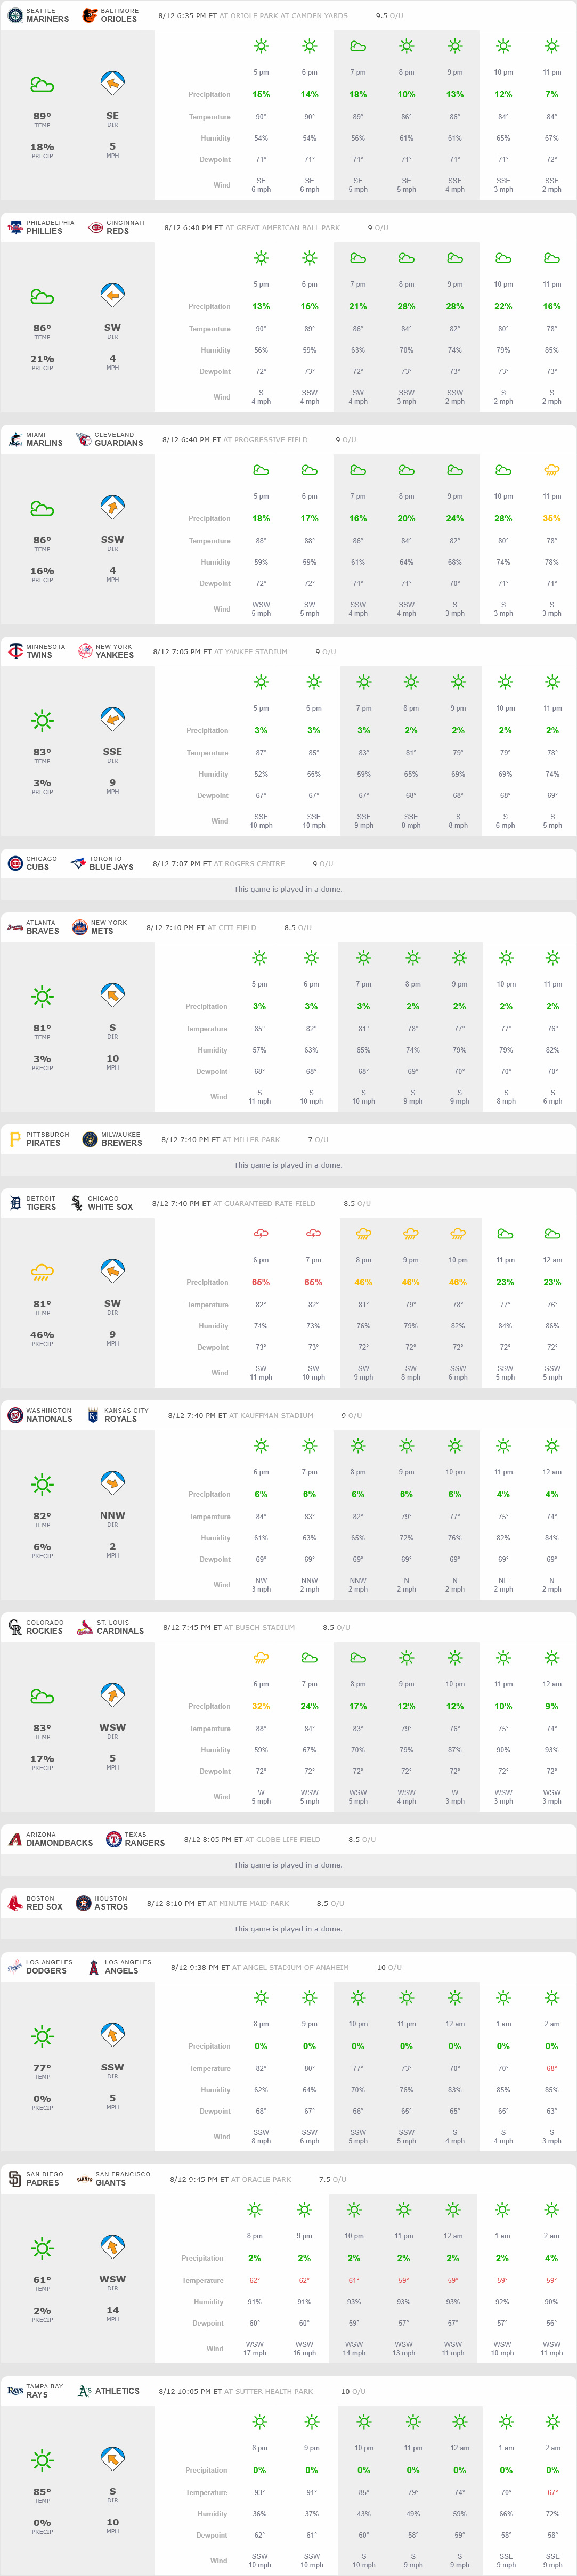577x2576 pixels.
Task: Click the Minnesota Twins logo
Action: pyautogui.click(x=15, y=651)
